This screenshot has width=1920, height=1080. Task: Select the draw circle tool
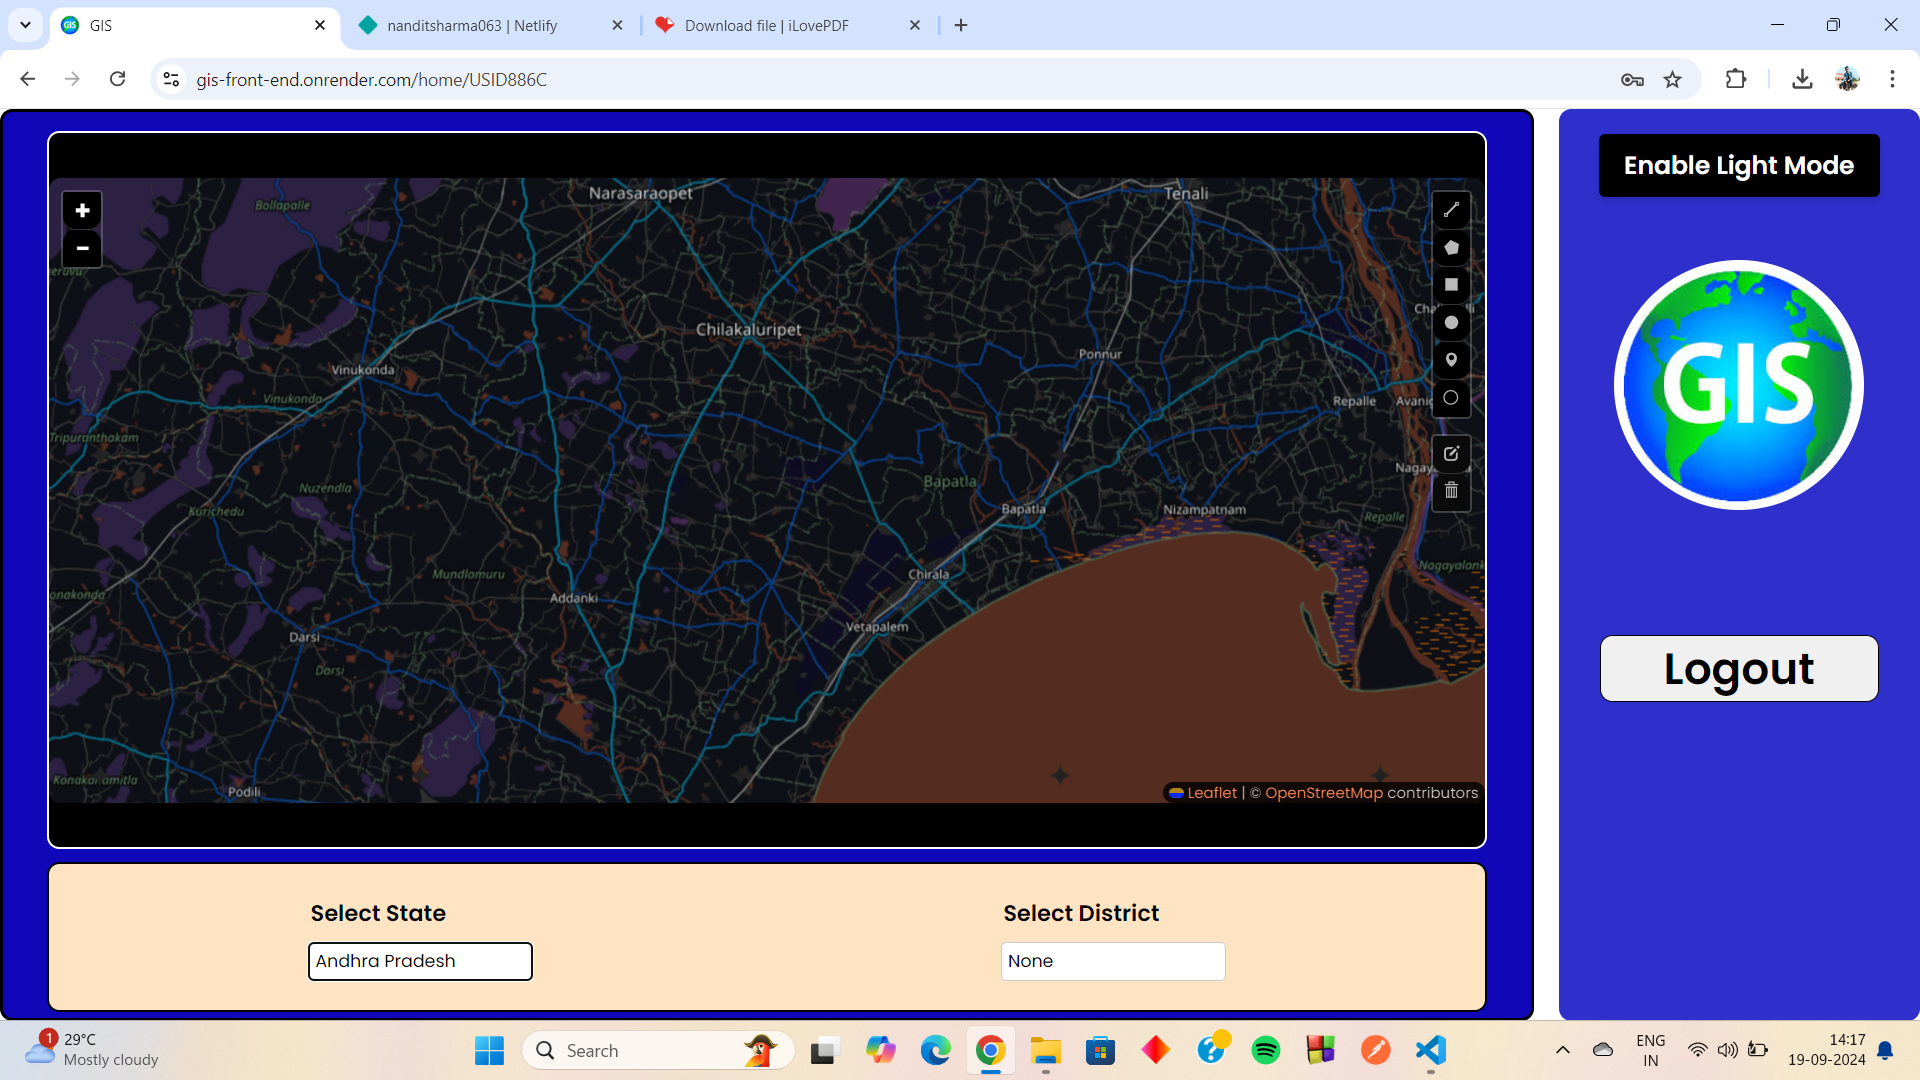[x=1451, y=322]
